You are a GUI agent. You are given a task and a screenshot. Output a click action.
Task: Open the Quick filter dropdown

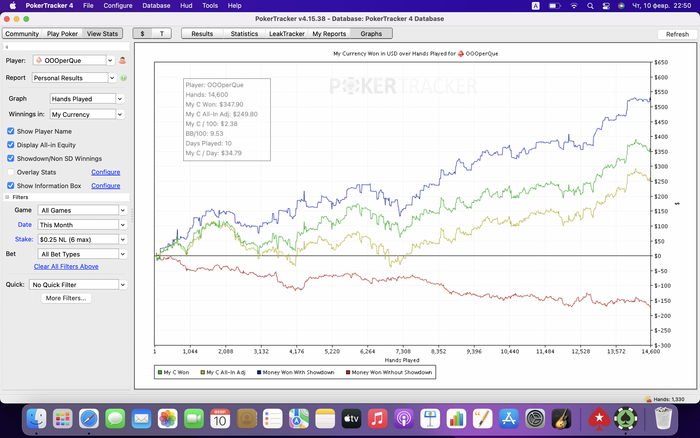click(x=78, y=284)
